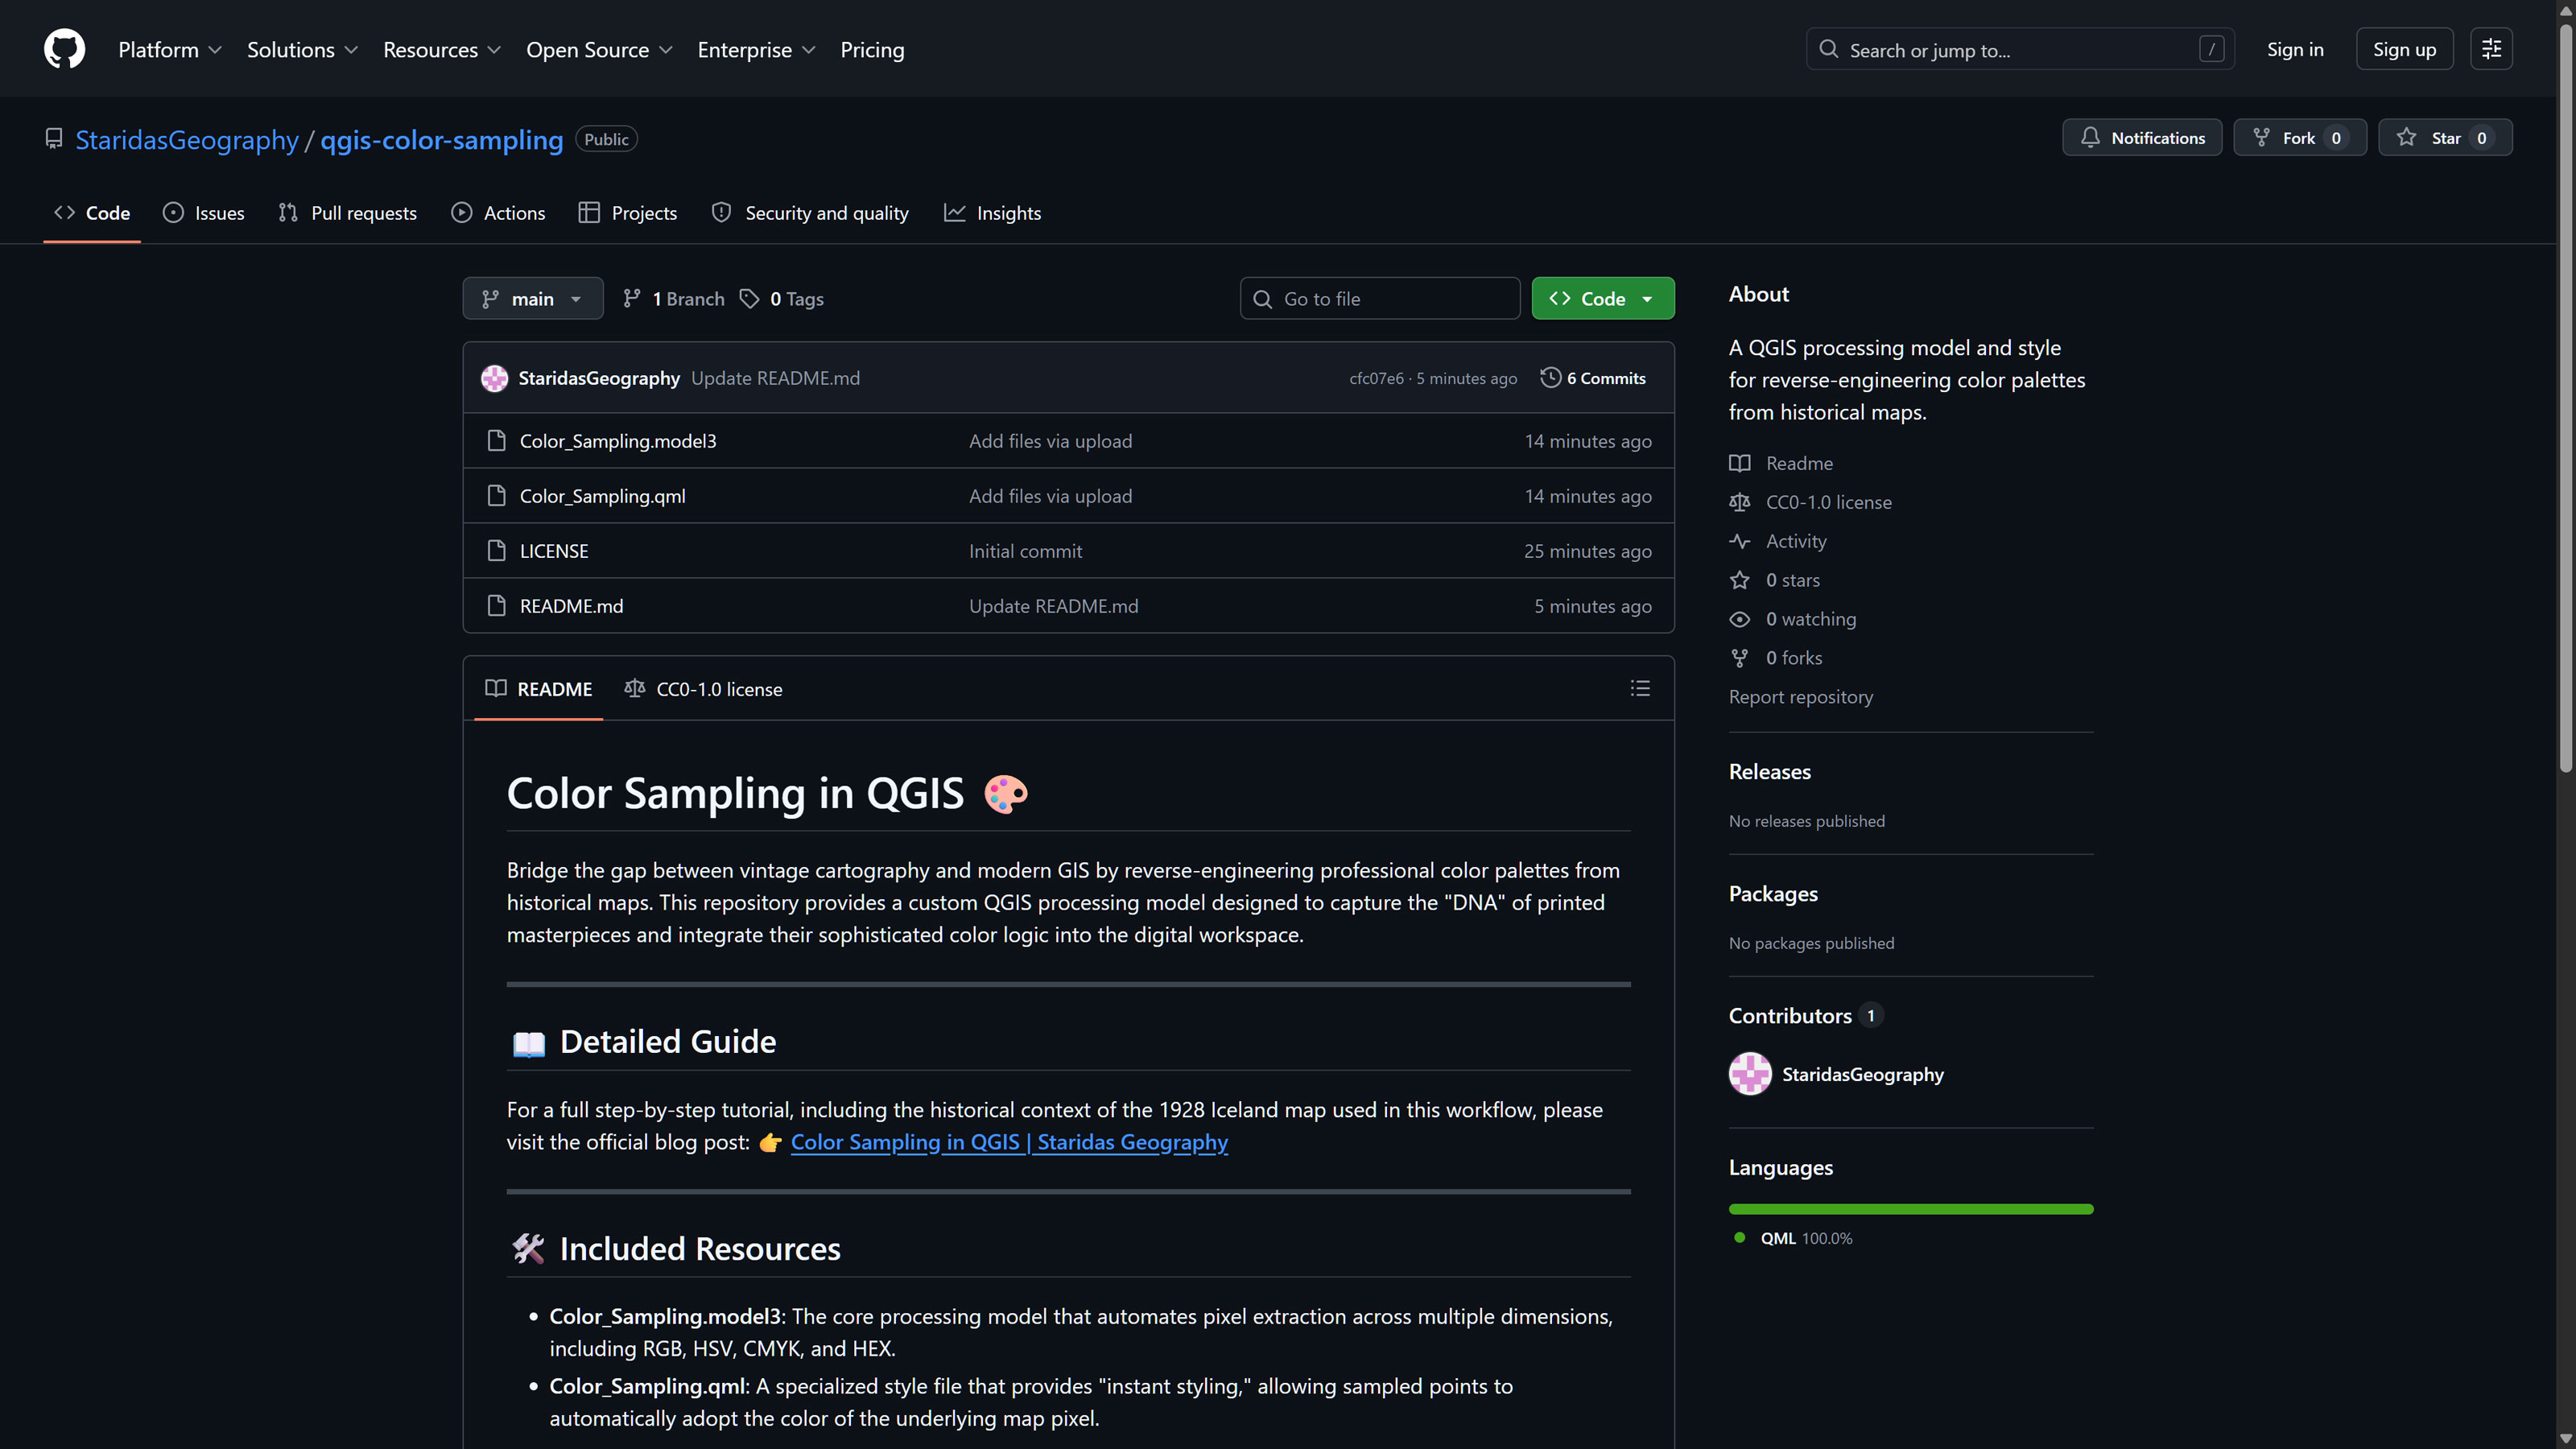Expand the Open Source menu
2576x1449 pixels.
(x=599, y=50)
